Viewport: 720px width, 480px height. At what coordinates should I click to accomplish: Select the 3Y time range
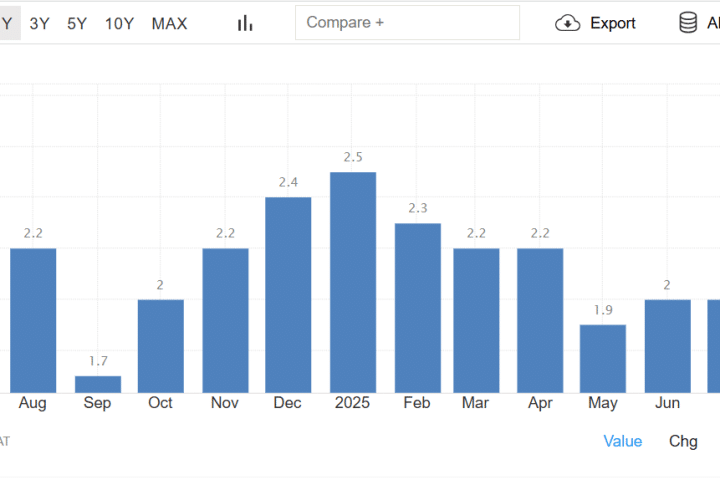tap(40, 23)
